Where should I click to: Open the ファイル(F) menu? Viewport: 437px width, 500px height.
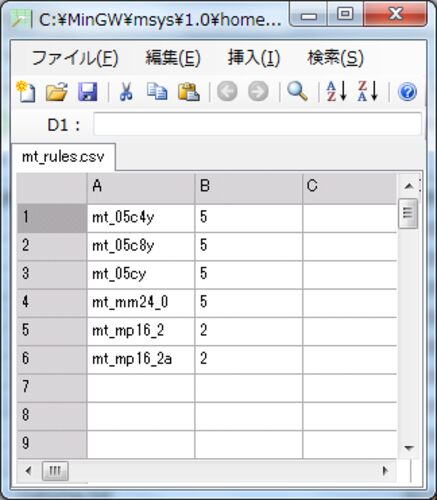point(75,58)
